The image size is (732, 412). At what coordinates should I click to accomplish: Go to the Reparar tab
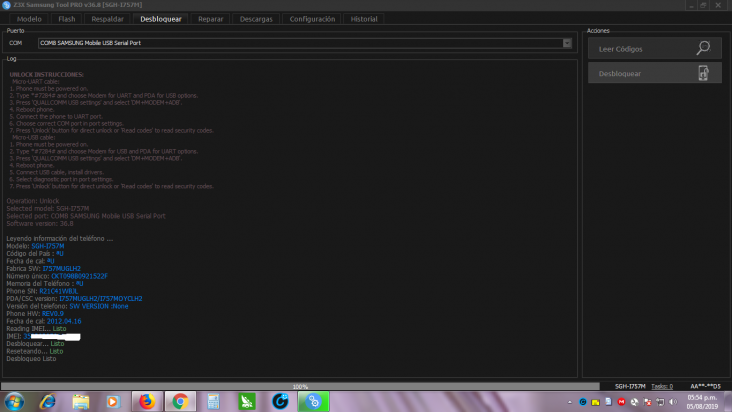pos(211,19)
